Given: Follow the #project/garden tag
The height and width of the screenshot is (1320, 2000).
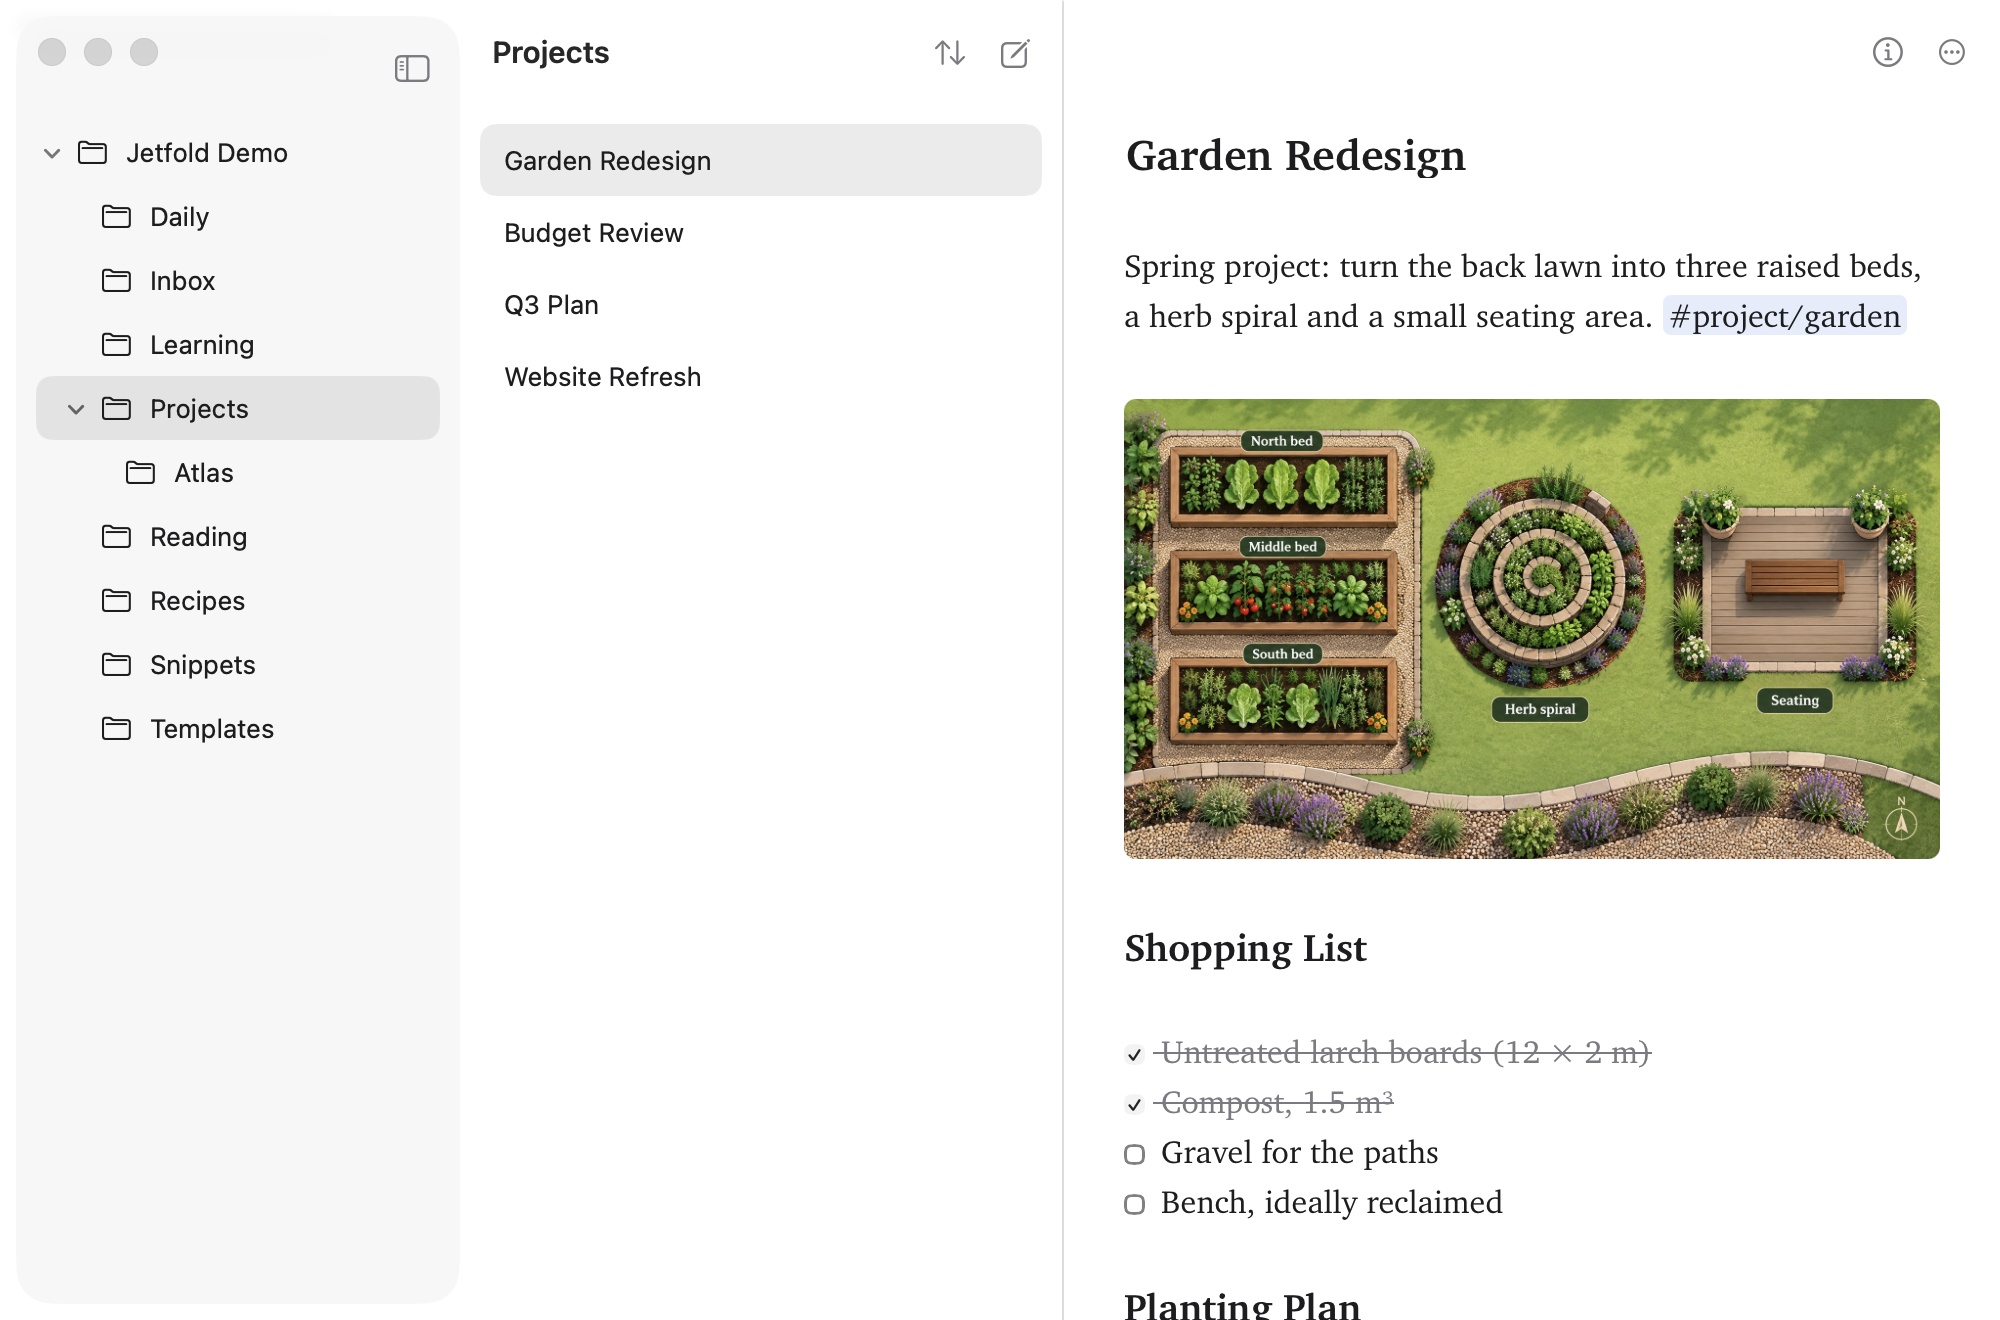Looking at the screenshot, I should (1785, 316).
